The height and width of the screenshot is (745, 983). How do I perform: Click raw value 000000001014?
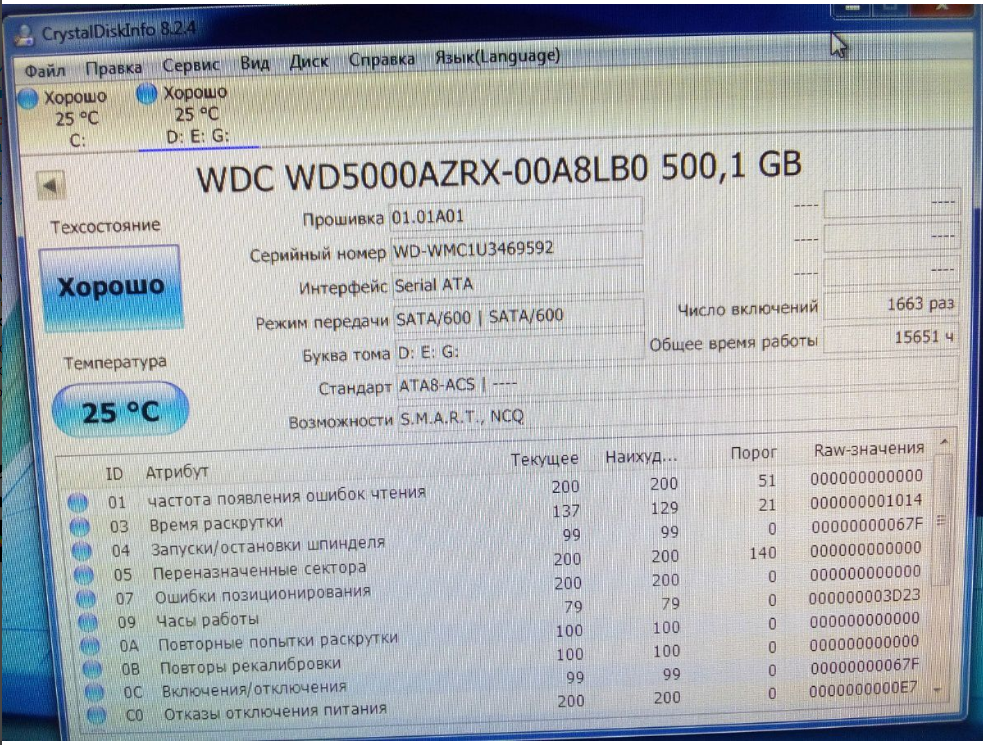coord(866,501)
